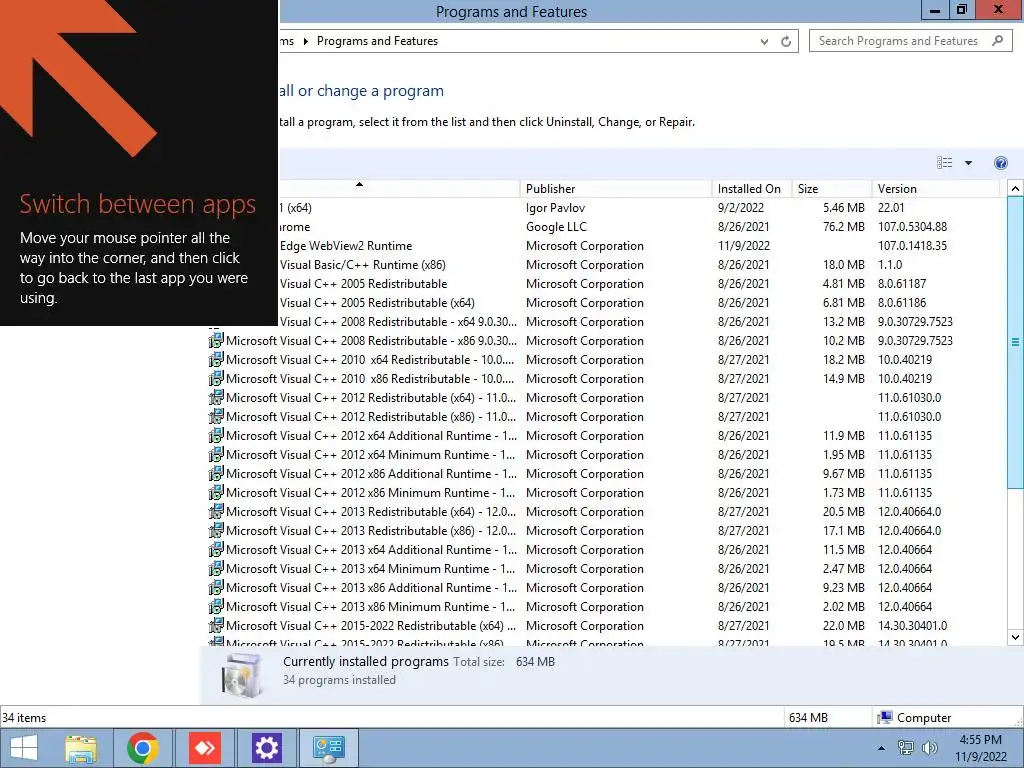Sort by Size column header
The height and width of the screenshot is (768, 1024).
tap(831, 189)
